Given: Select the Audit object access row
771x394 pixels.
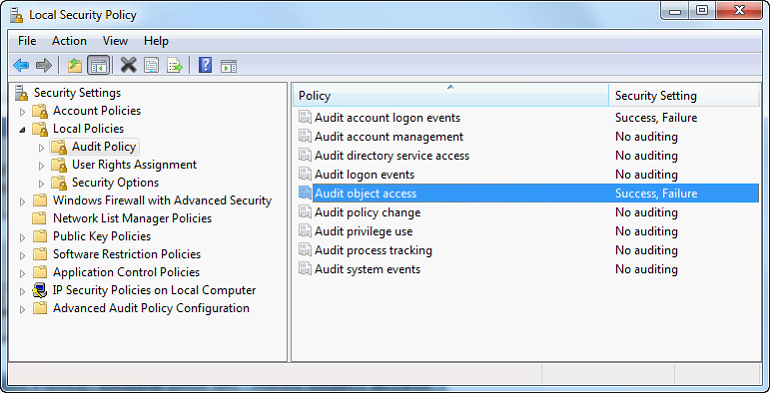Looking at the screenshot, I should (x=528, y=193).
